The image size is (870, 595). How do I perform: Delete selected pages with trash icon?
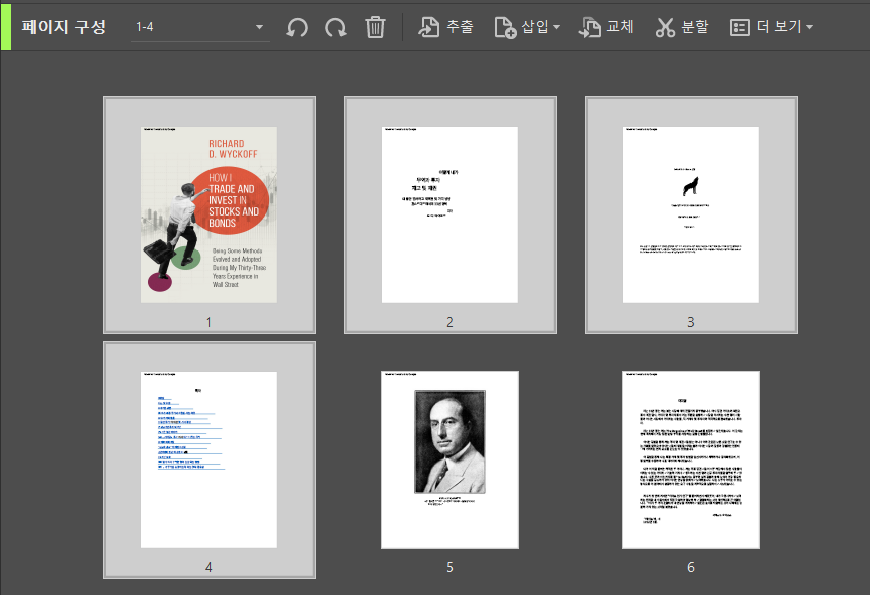point(375,27)
